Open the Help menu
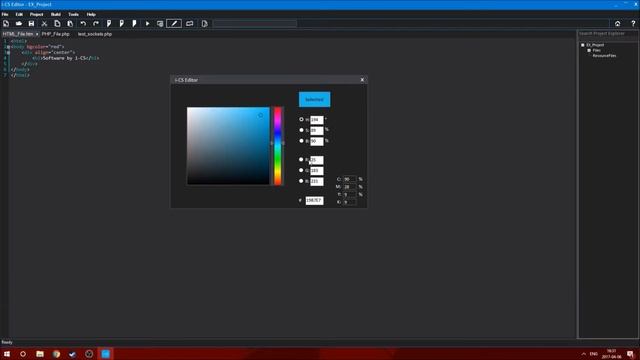The image size is (640, 360). (91, 14)
